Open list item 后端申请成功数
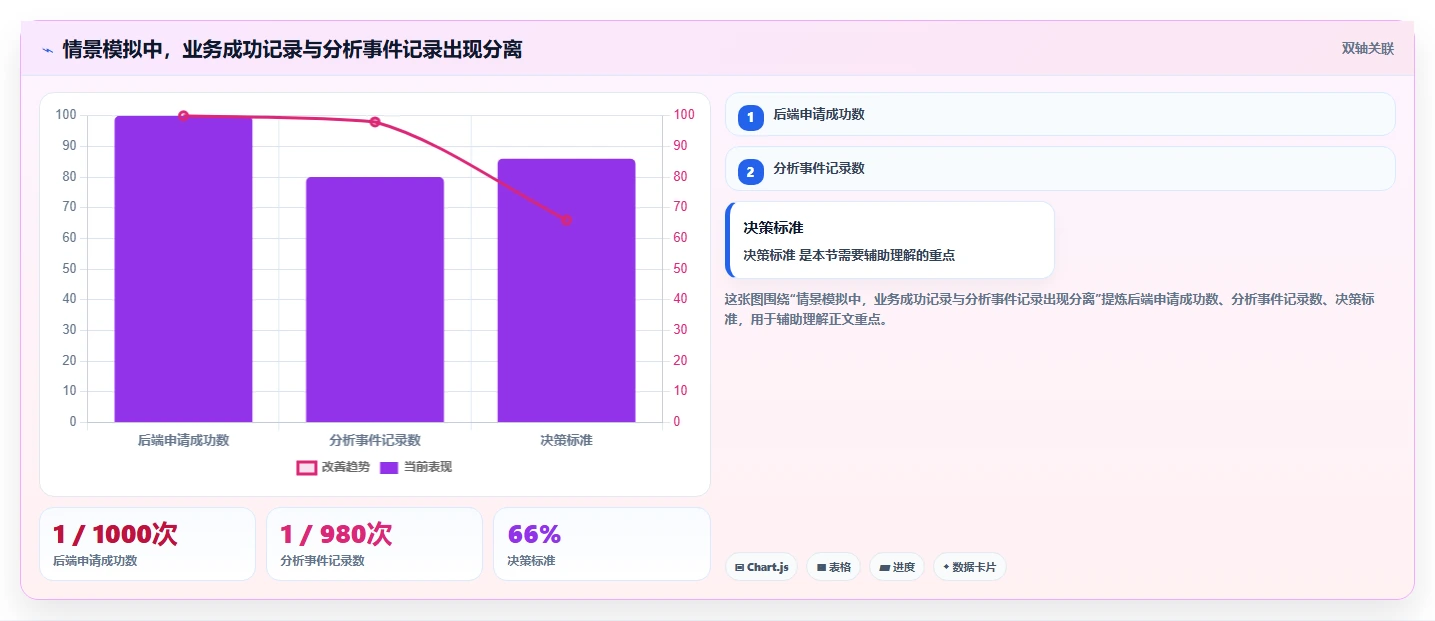 (1060, 114)
